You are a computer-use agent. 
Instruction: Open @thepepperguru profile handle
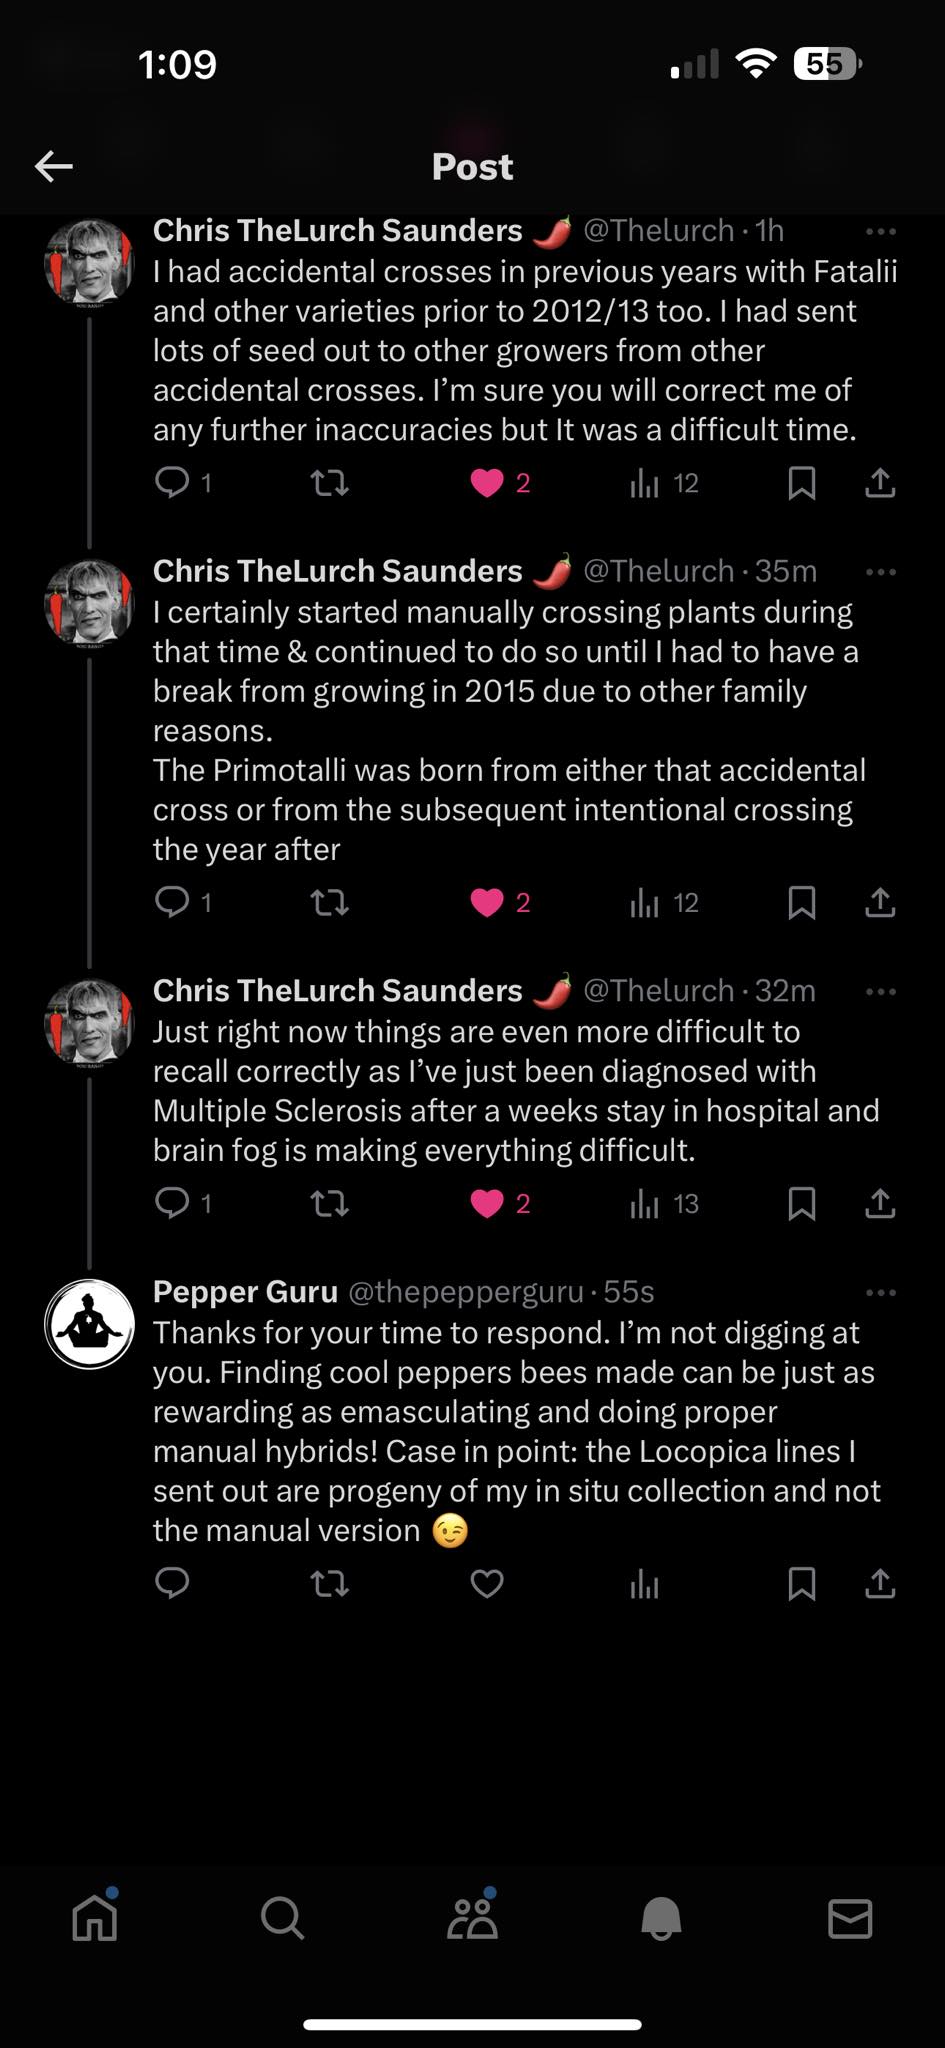pyautogui.click(x=465, y=1292)
